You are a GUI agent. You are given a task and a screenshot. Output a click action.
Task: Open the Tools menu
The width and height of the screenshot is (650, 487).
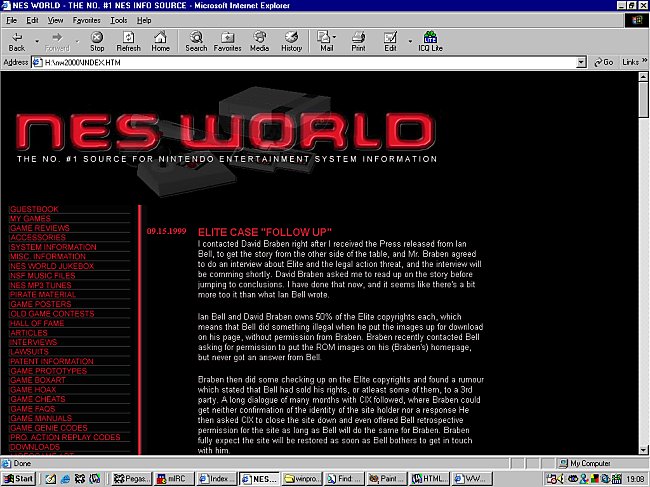click(x=118, y=19)
